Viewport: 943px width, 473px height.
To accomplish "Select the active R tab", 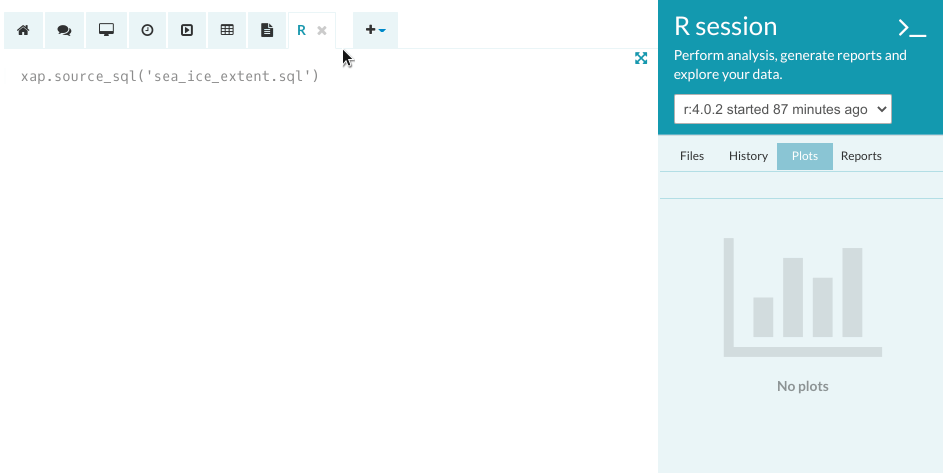I will click(301, 31).
